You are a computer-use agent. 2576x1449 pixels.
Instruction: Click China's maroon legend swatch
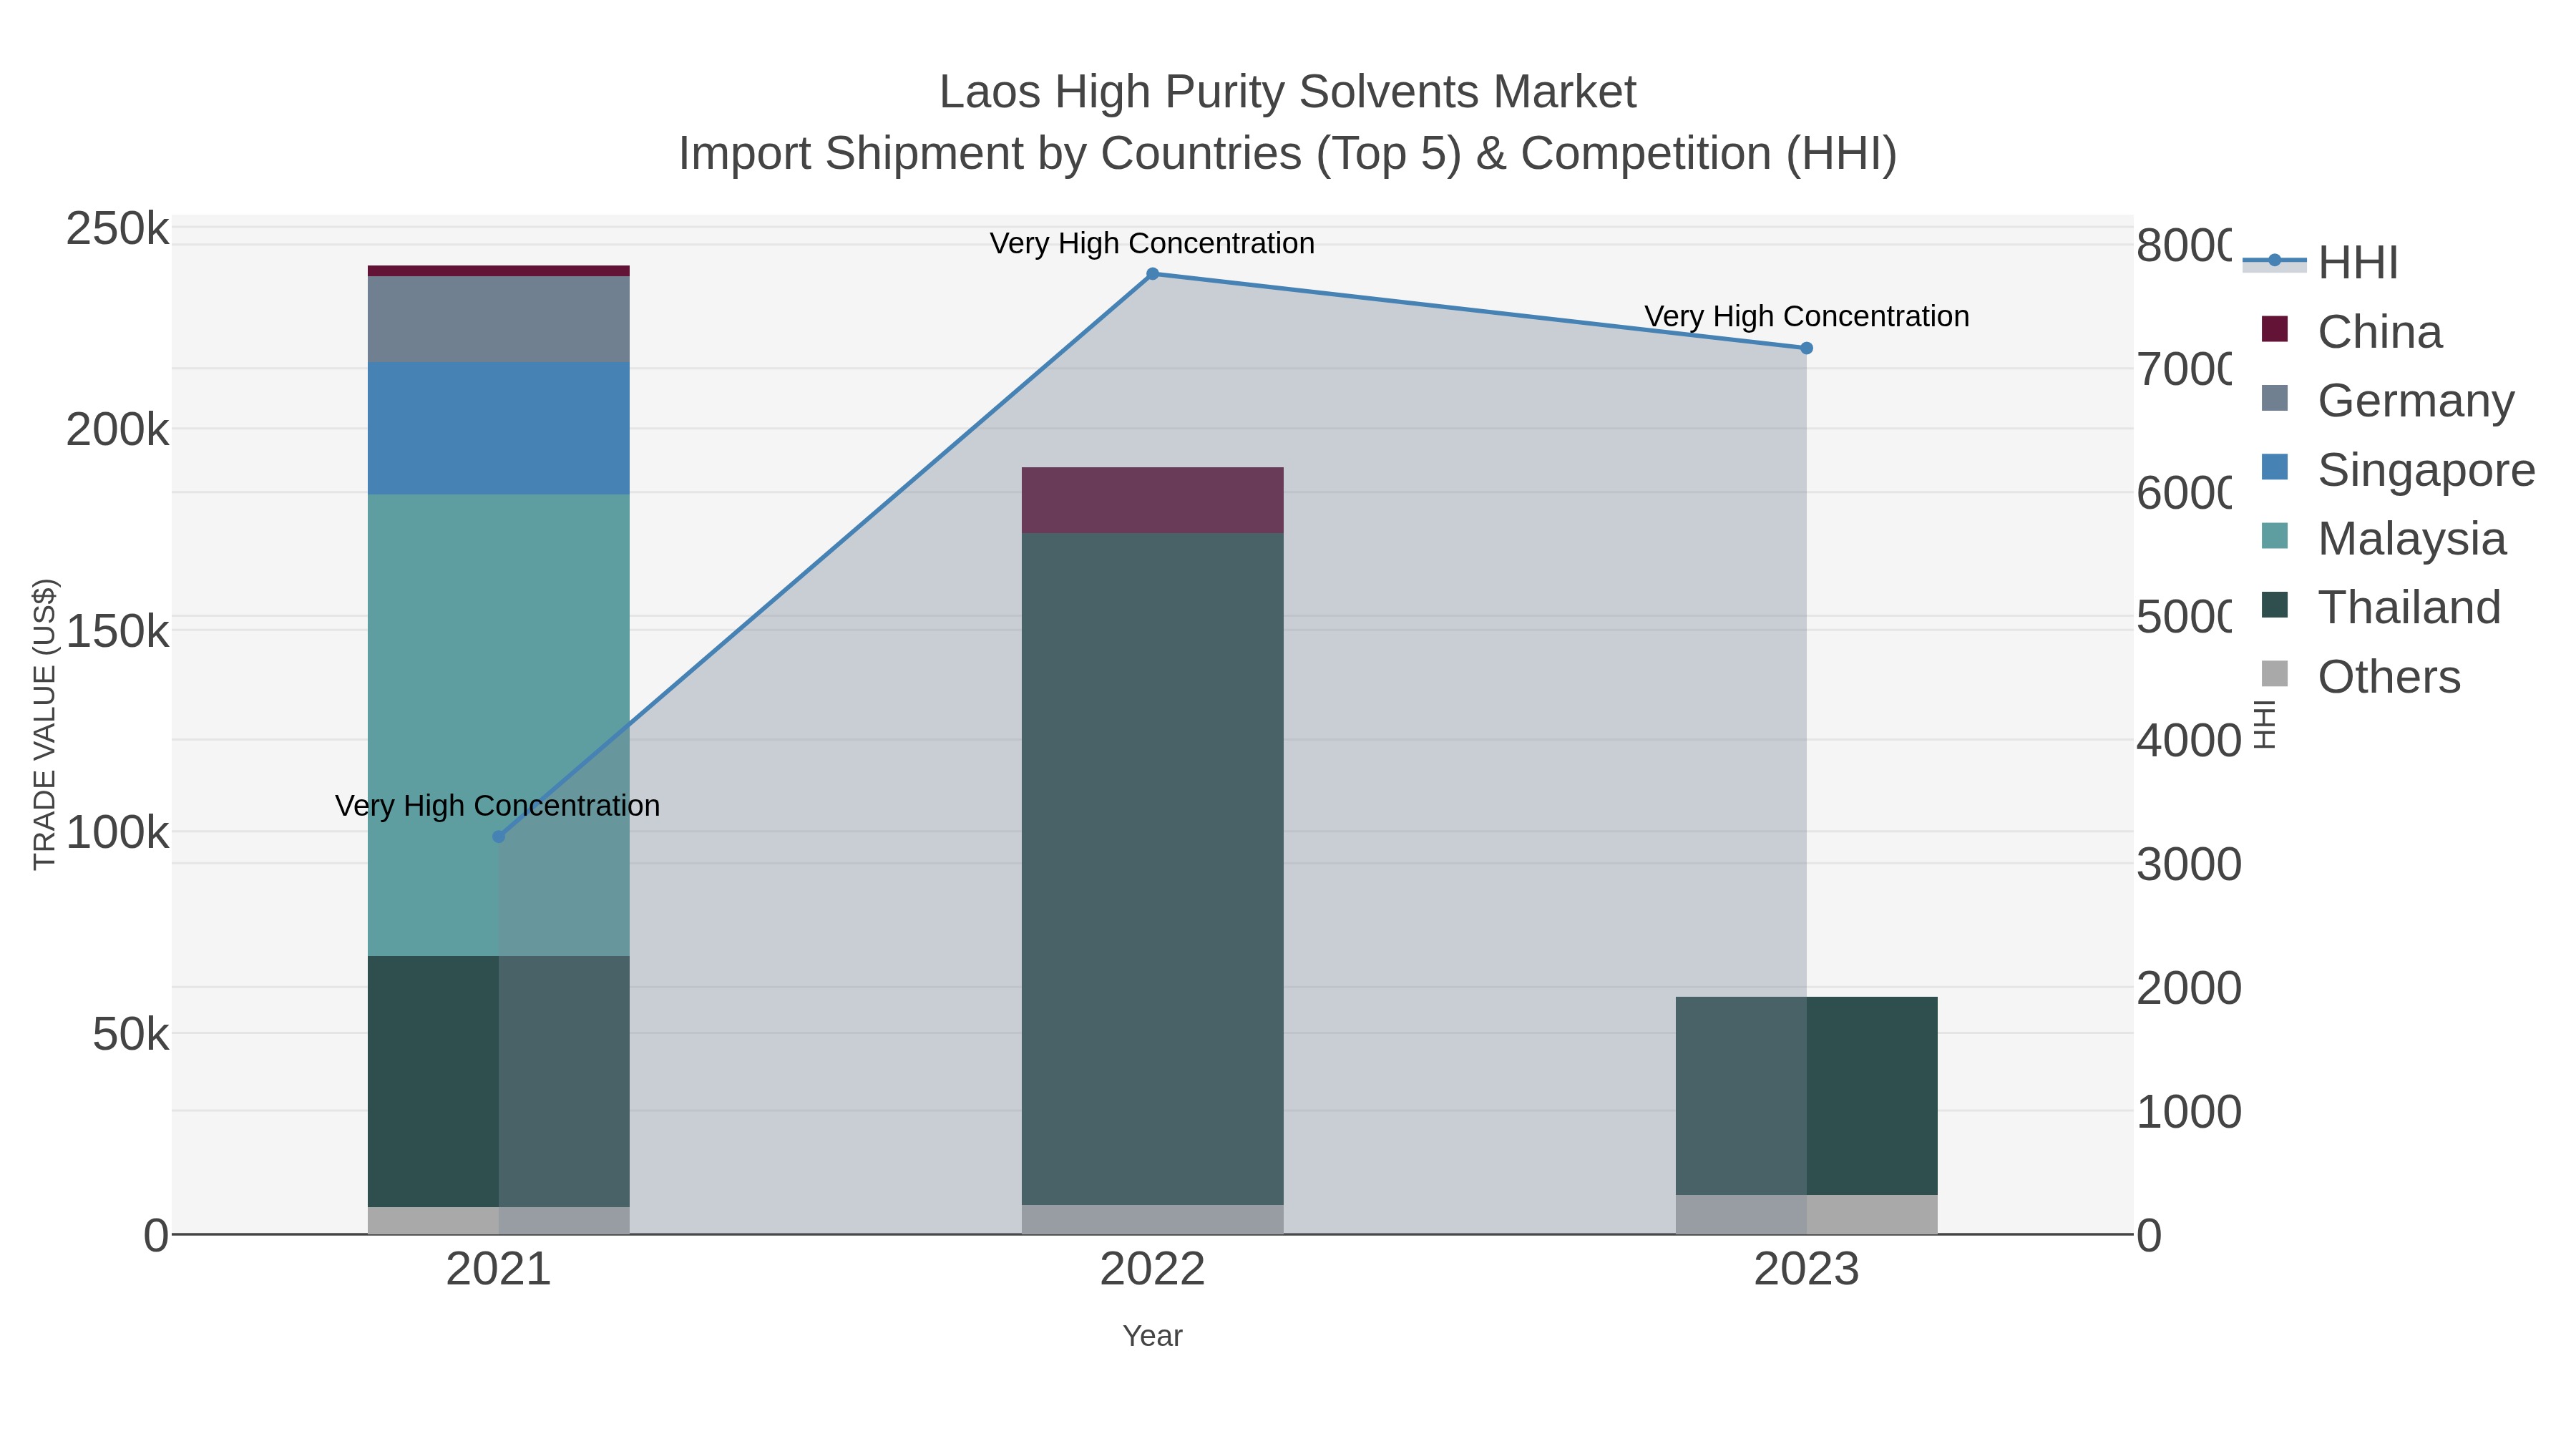(x=2274, y=329)
